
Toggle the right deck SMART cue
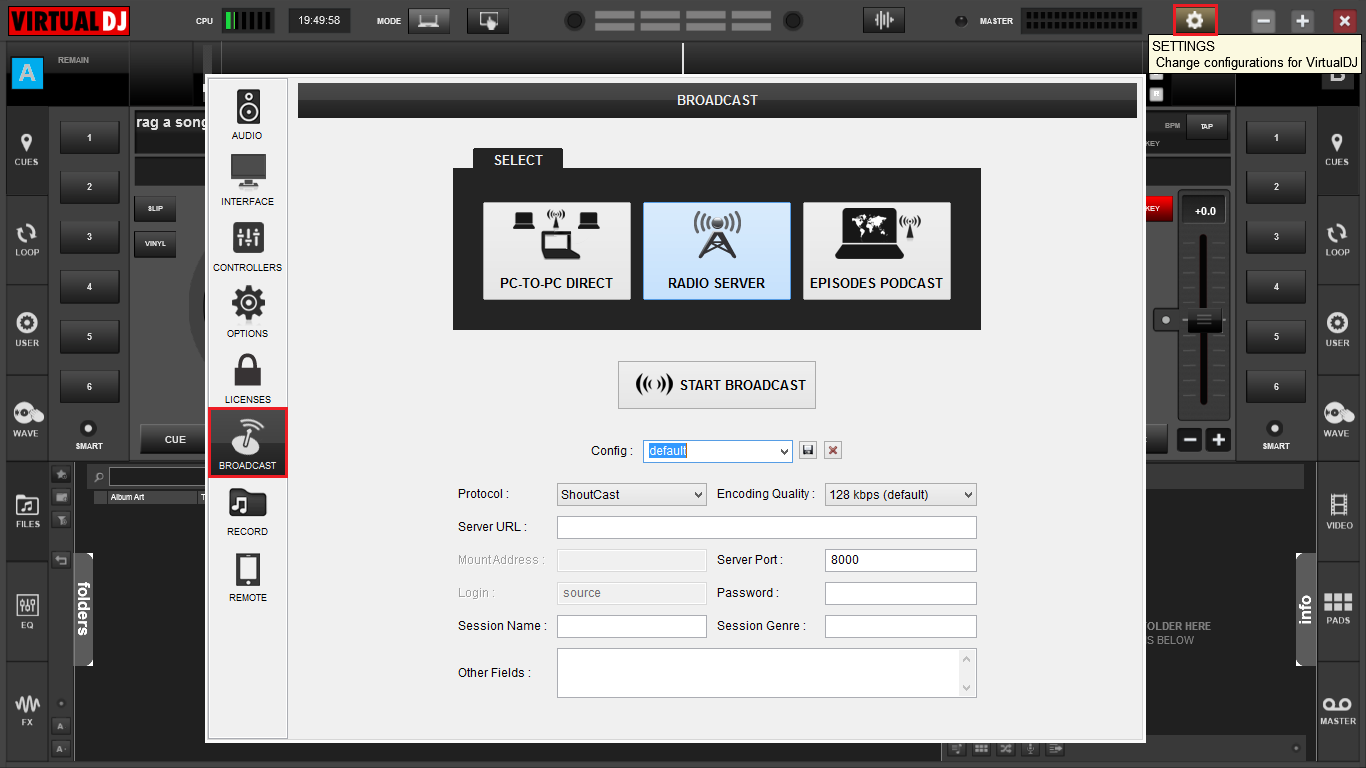1276,433
